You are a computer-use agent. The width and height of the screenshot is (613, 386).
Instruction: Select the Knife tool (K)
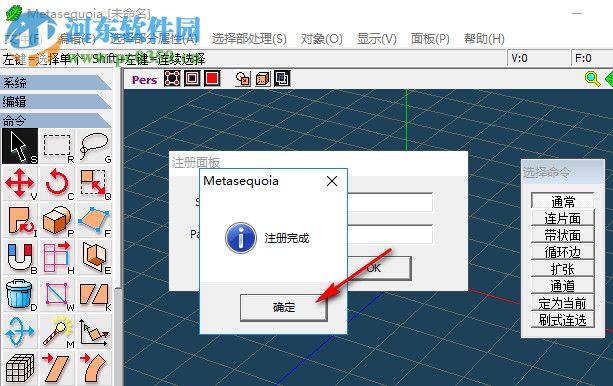point(94,295)
